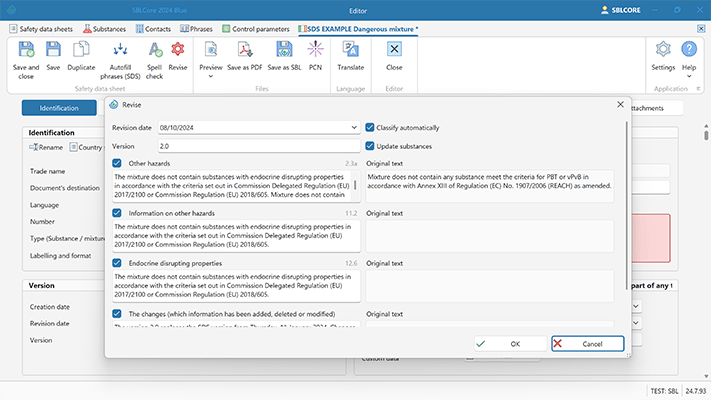Click the SBLCore logo in title bar
The width and height of the screenshot is (711, 400).
(11, 10)
